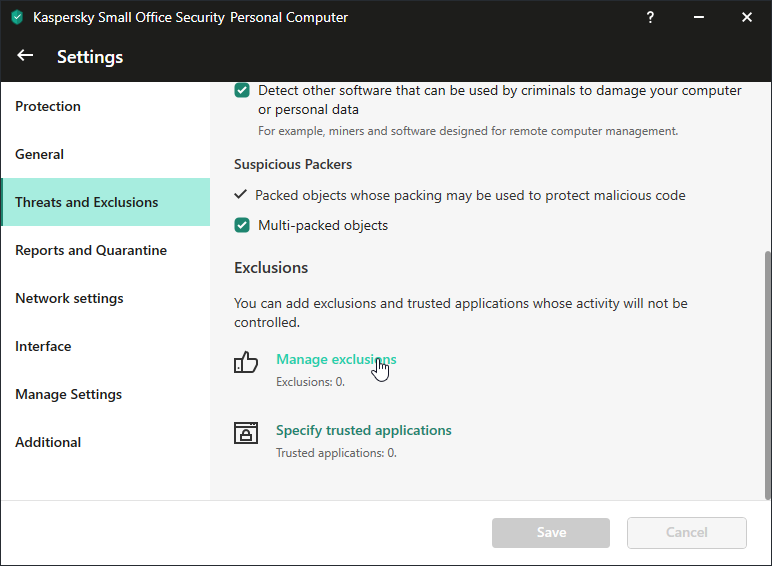
Task: Open the Manage exclusions link
Action: click(x=336, y=359)
